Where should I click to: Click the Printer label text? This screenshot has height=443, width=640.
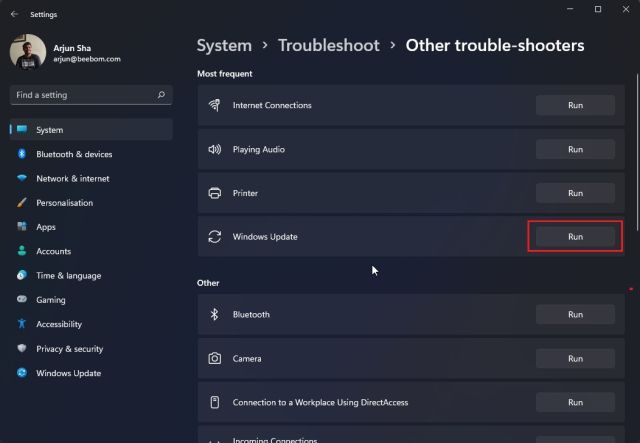[245, 193]
